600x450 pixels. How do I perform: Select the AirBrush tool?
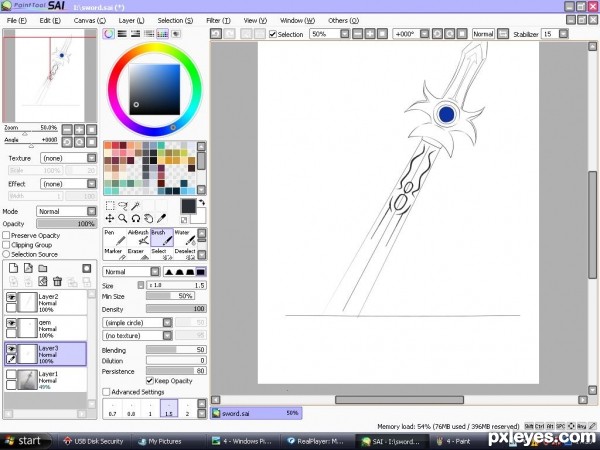pyautogui.click(x=138, y=237)
